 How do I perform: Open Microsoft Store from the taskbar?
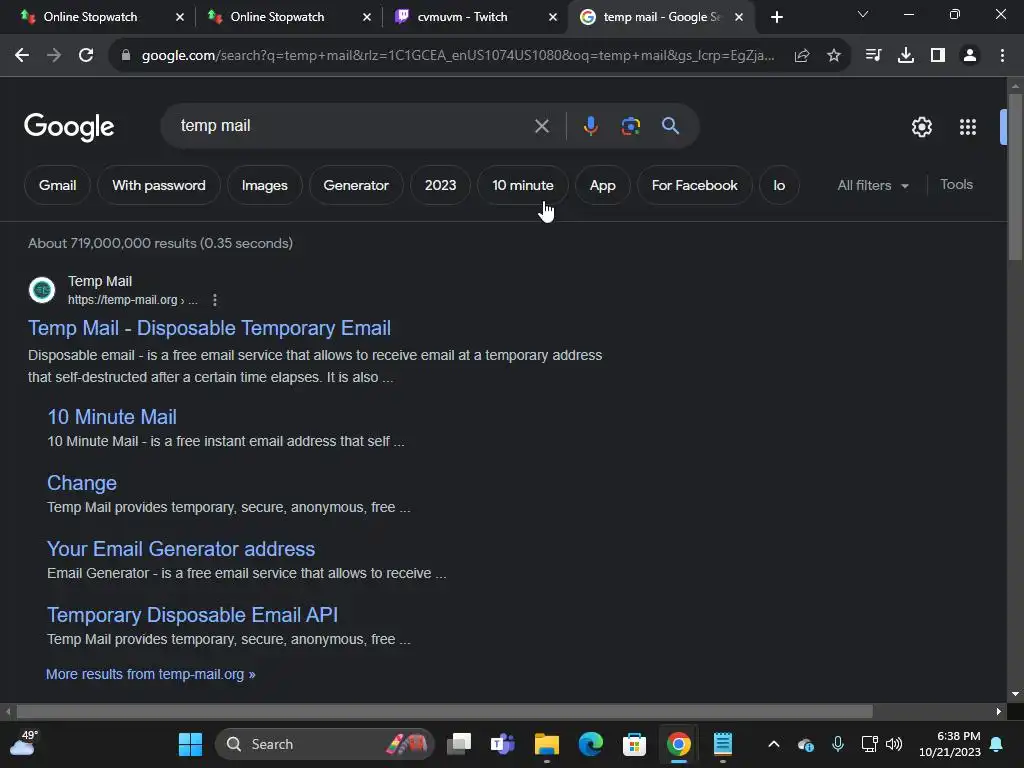click(x=634, y=744)
